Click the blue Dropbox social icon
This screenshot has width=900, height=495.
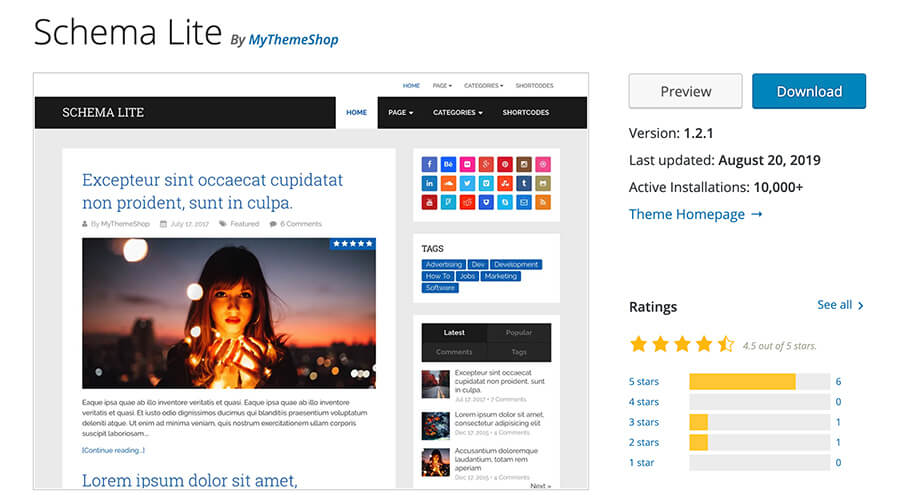[486, 202]
